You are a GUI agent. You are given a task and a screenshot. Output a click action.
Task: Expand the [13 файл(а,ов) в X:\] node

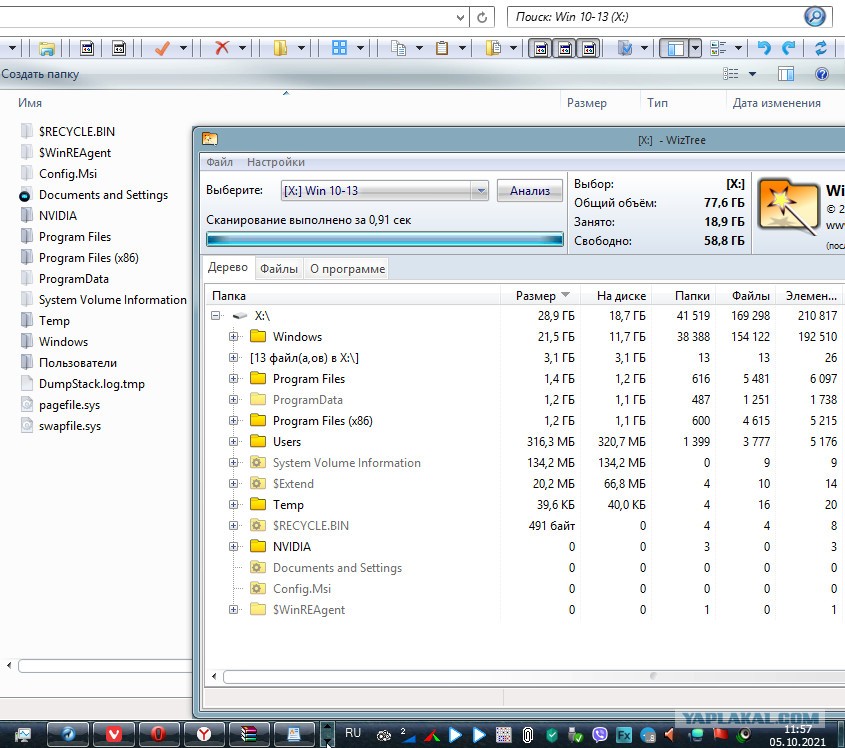click(x=233, y=358)
